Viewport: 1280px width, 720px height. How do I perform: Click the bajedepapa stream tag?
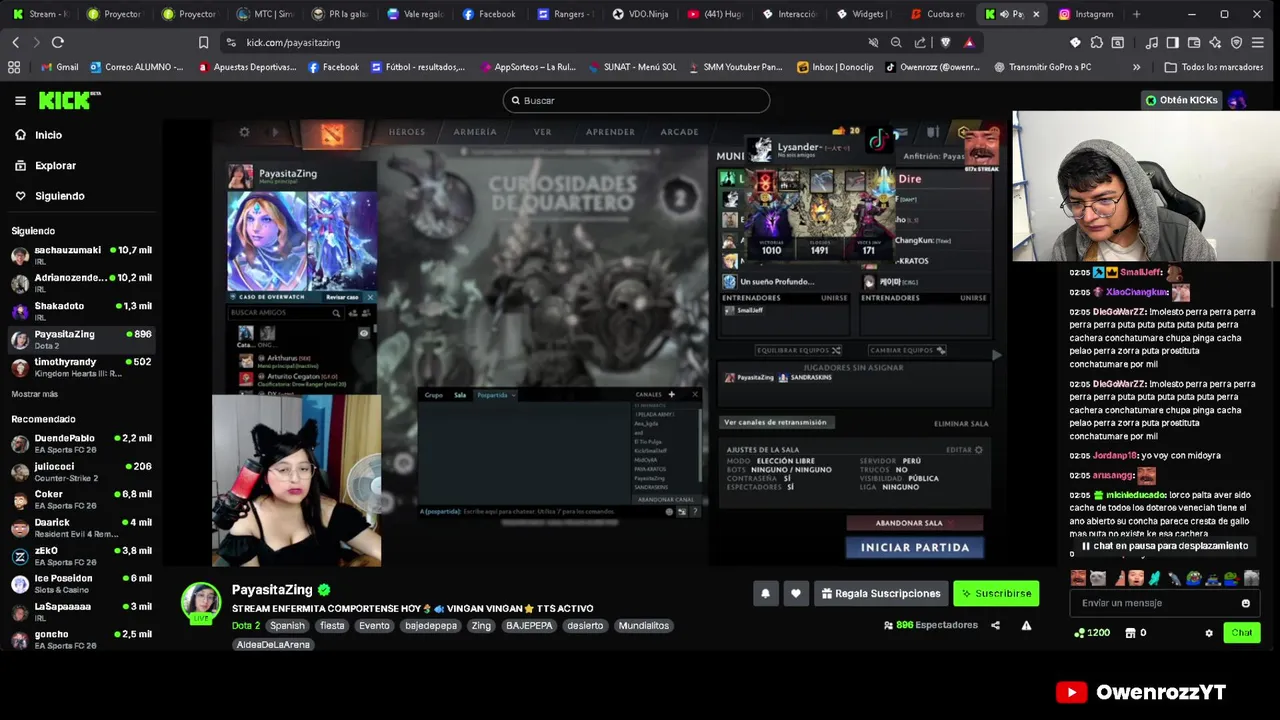pos(431,625)
